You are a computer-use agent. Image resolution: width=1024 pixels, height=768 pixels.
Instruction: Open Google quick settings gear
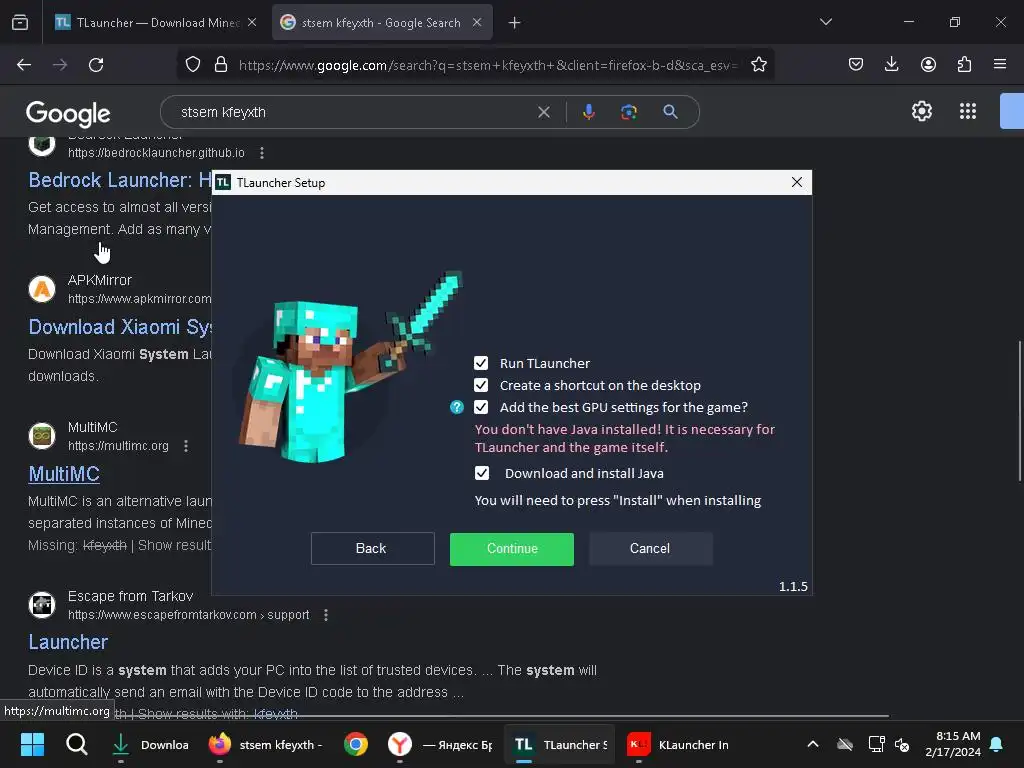(x=921, y=111)
